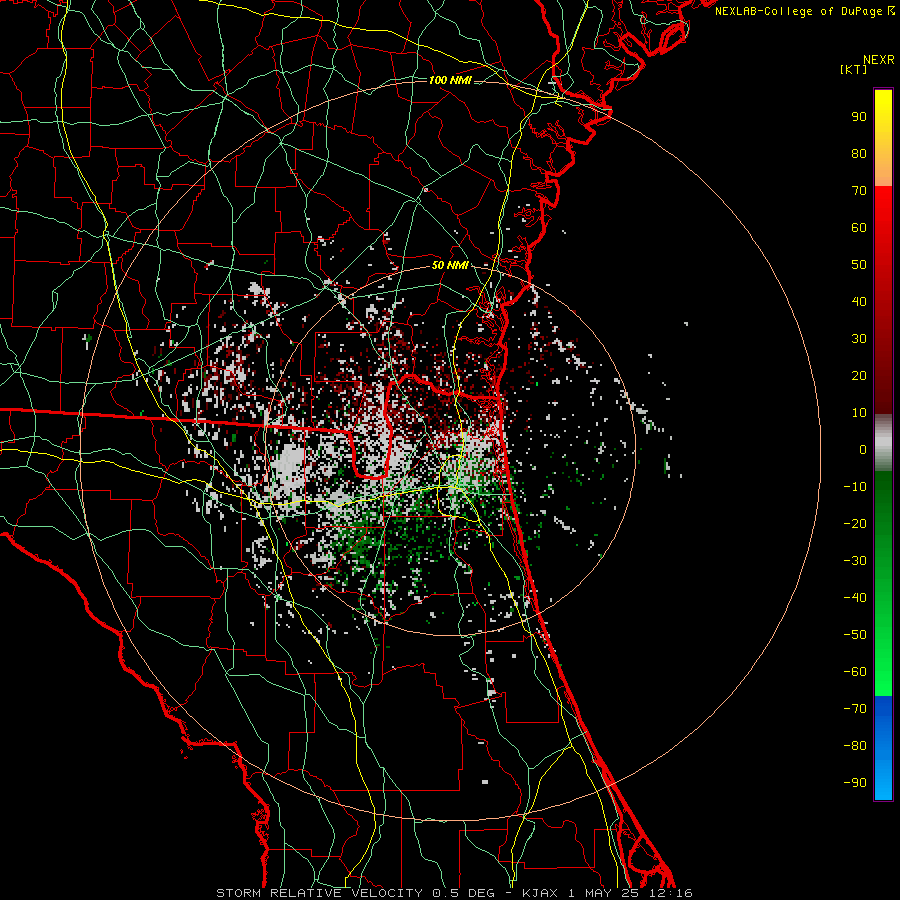Click the positive 10 scale value

click(859, 413)
